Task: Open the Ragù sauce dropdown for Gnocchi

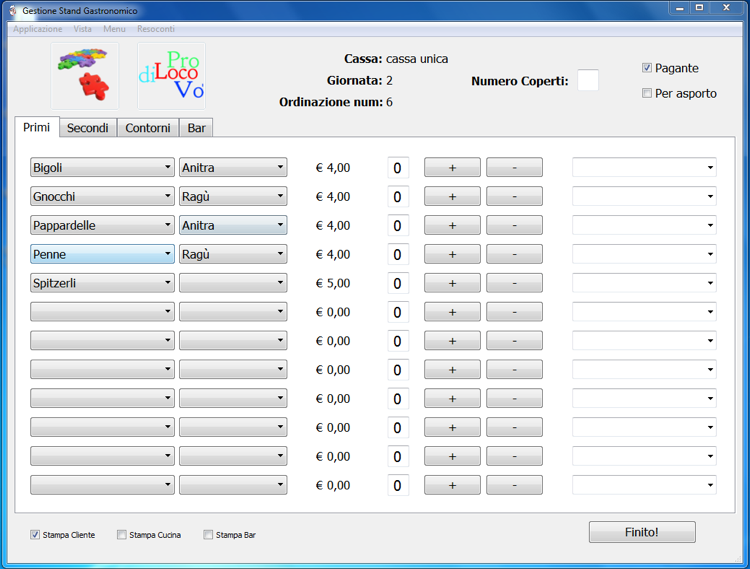Action: click(233, 197)
